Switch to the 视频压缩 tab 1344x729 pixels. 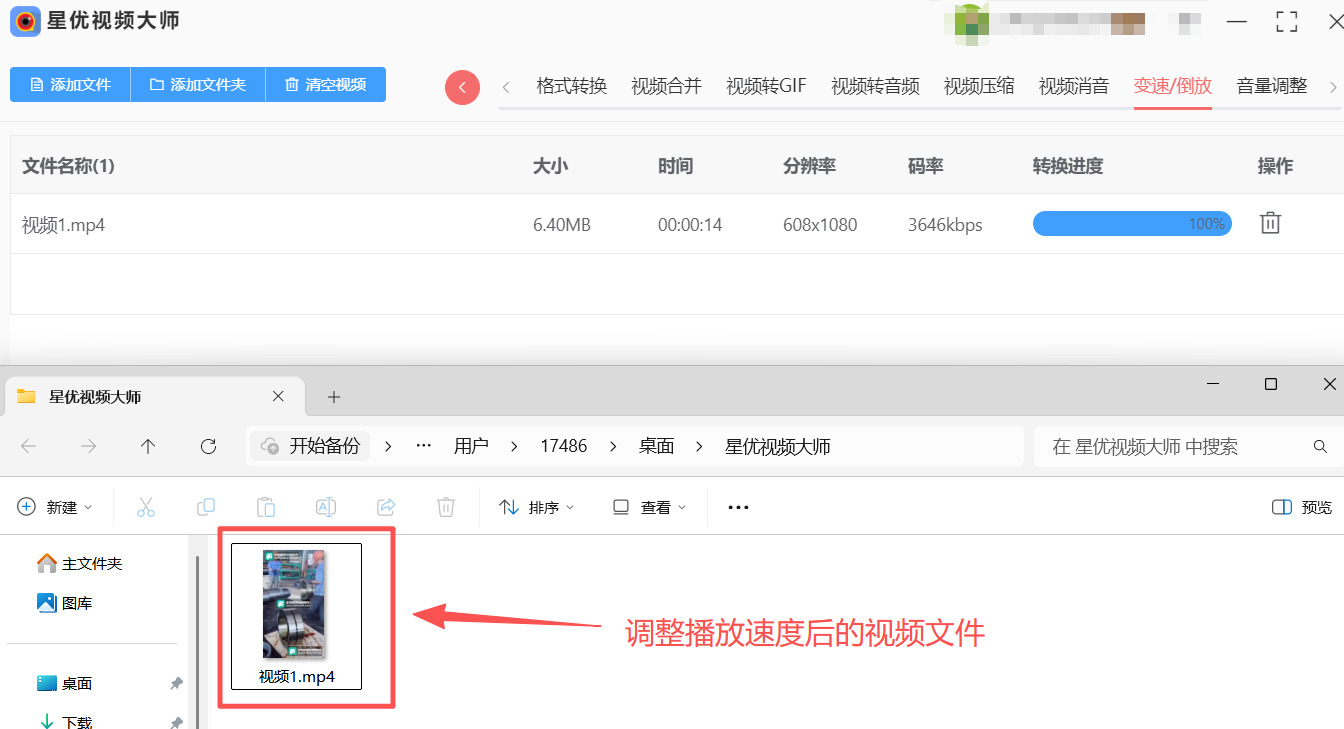[x=979, y=86]
